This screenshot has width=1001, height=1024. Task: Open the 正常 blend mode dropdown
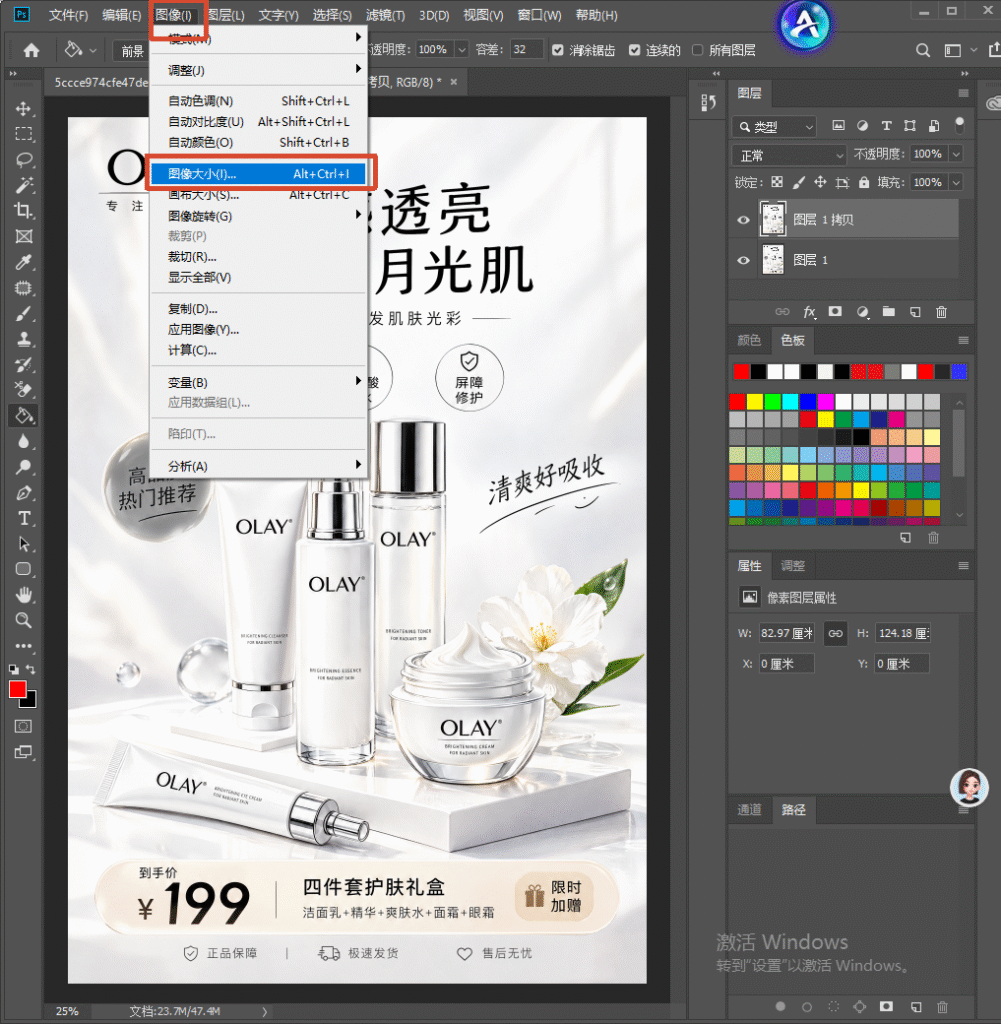(789, 155)
